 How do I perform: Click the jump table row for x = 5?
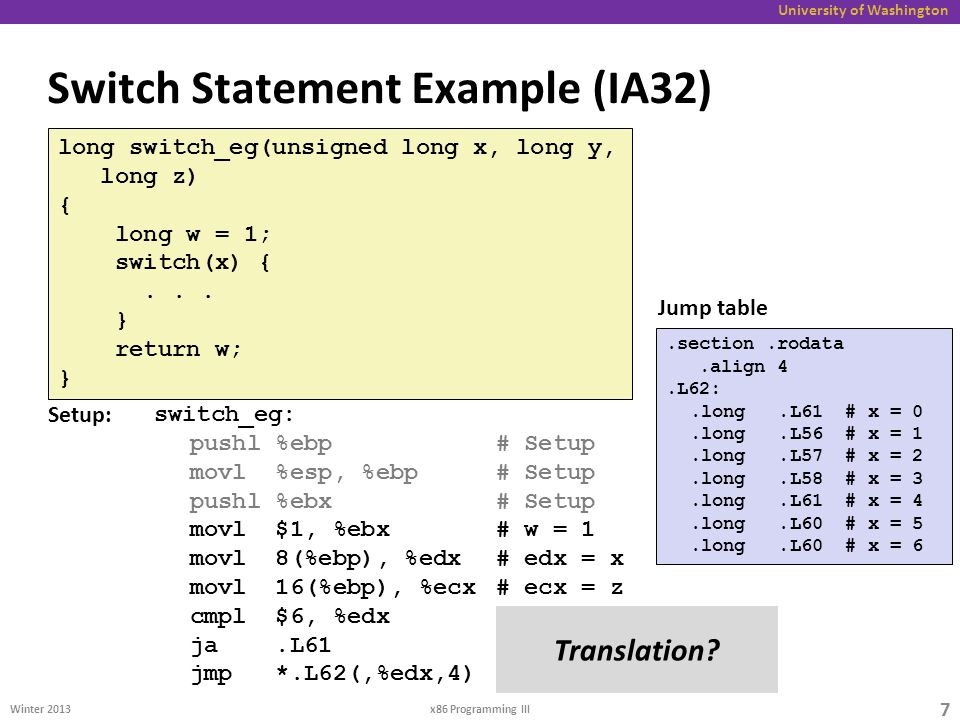pyautogui.click(x=807, y=523)
